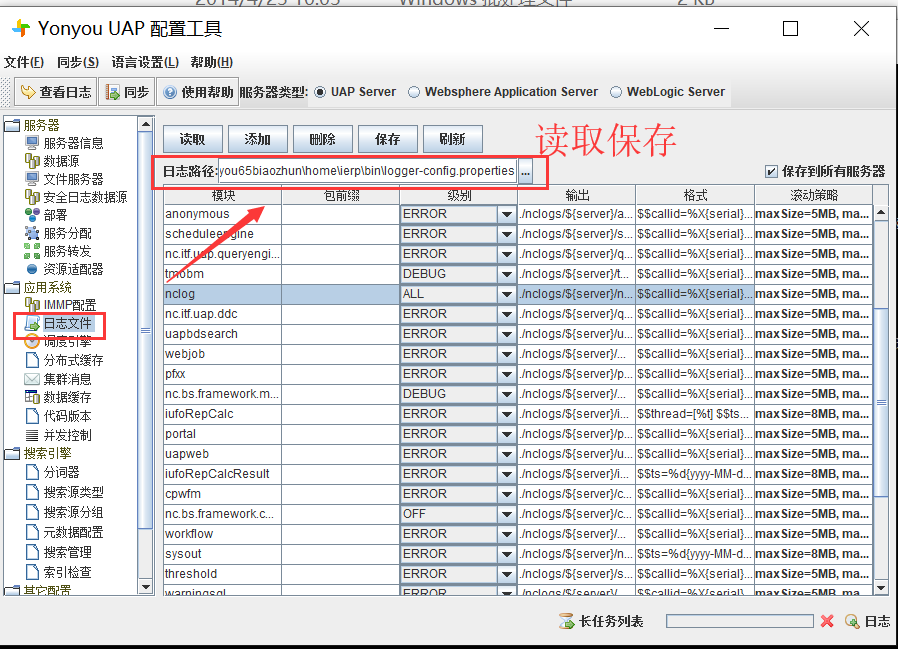Image resolution: width=898 pixels, height=649 pixels.
Task: Click the long task progress bar
Action: (x=739, y=621)
